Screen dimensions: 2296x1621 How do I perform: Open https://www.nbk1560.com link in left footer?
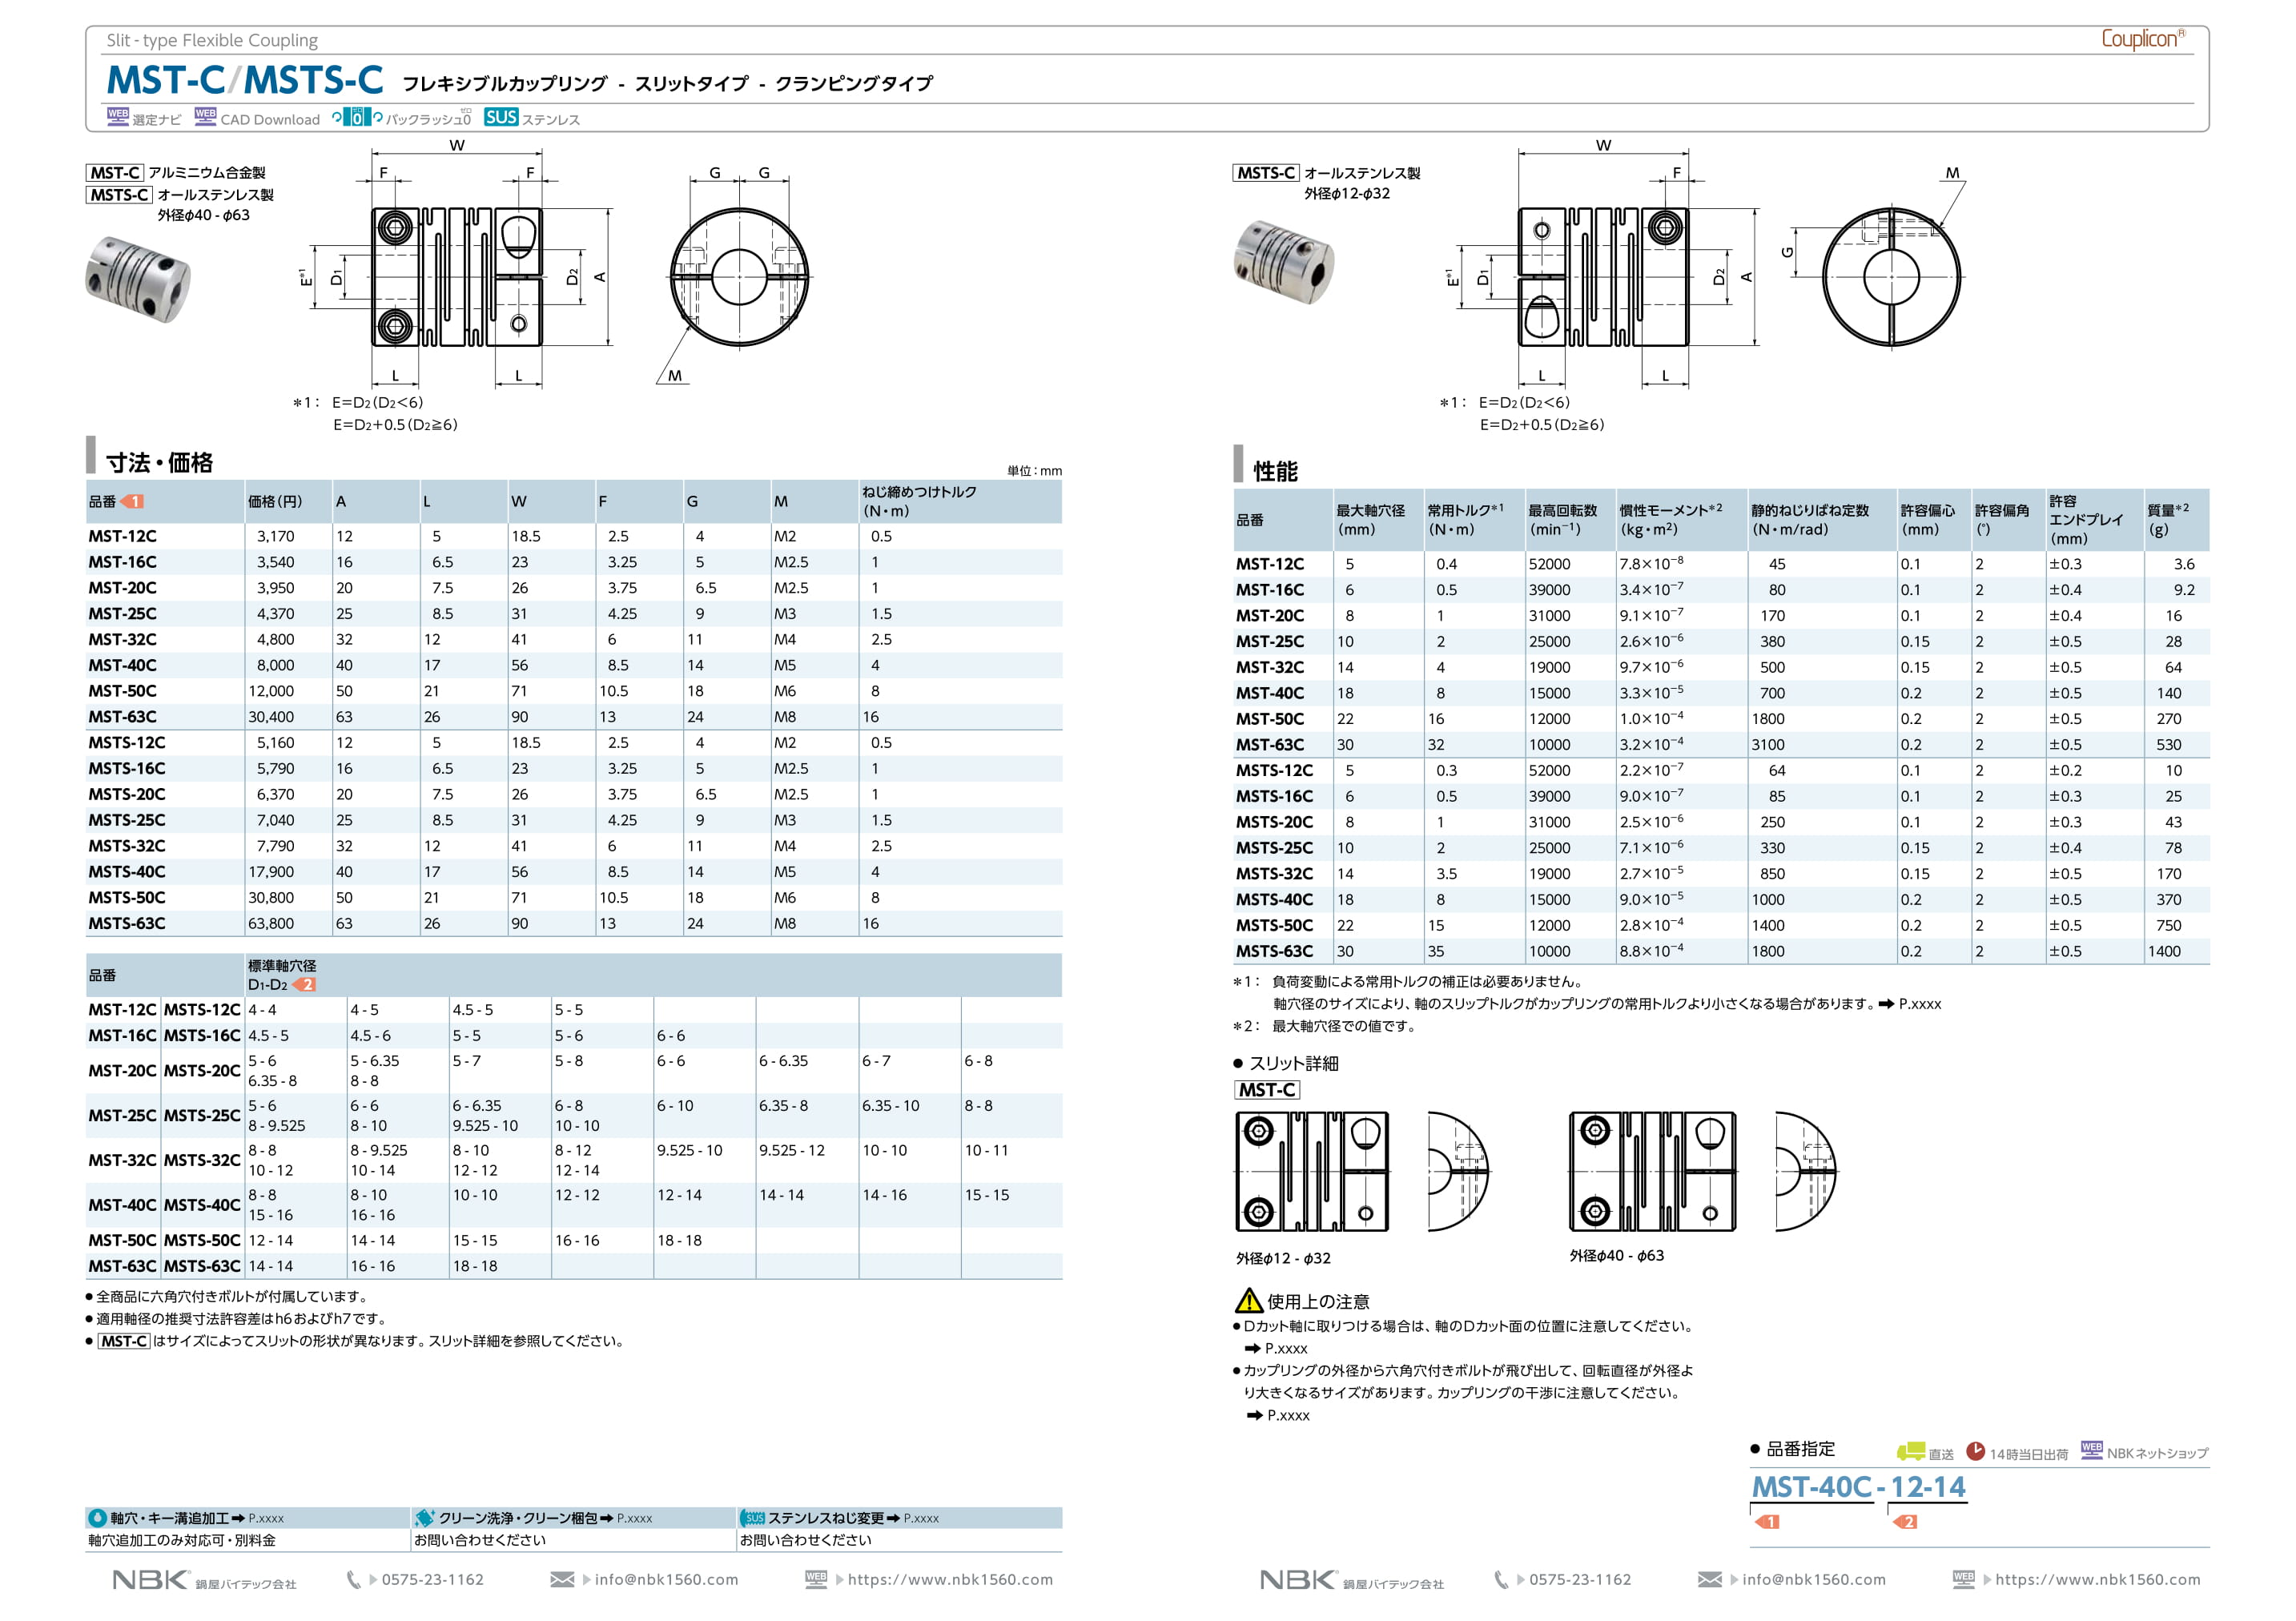click(x=950, y=1579)
